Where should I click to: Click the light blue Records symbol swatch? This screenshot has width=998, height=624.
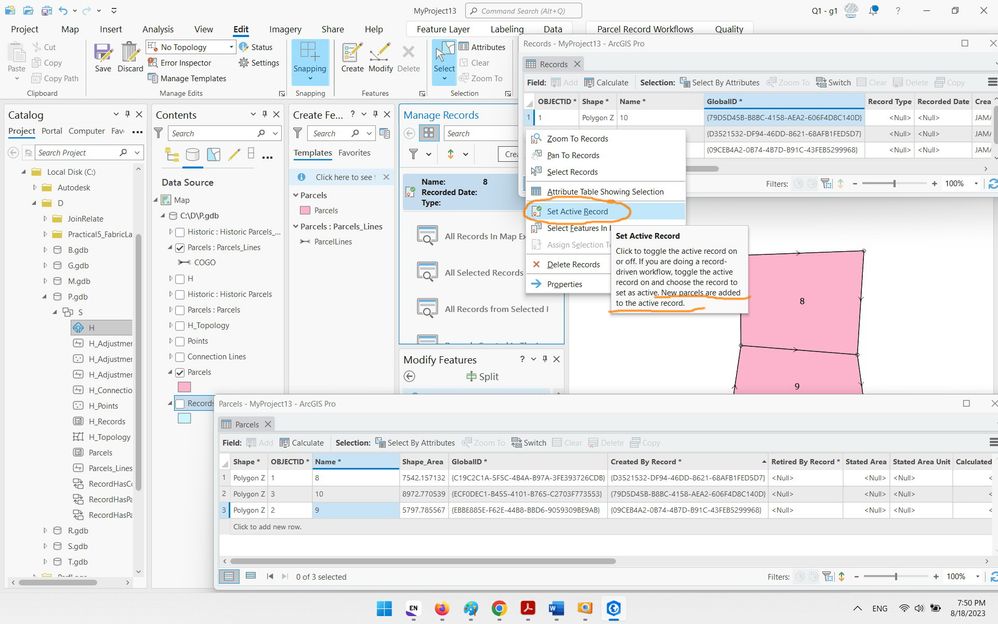point(184,418)
